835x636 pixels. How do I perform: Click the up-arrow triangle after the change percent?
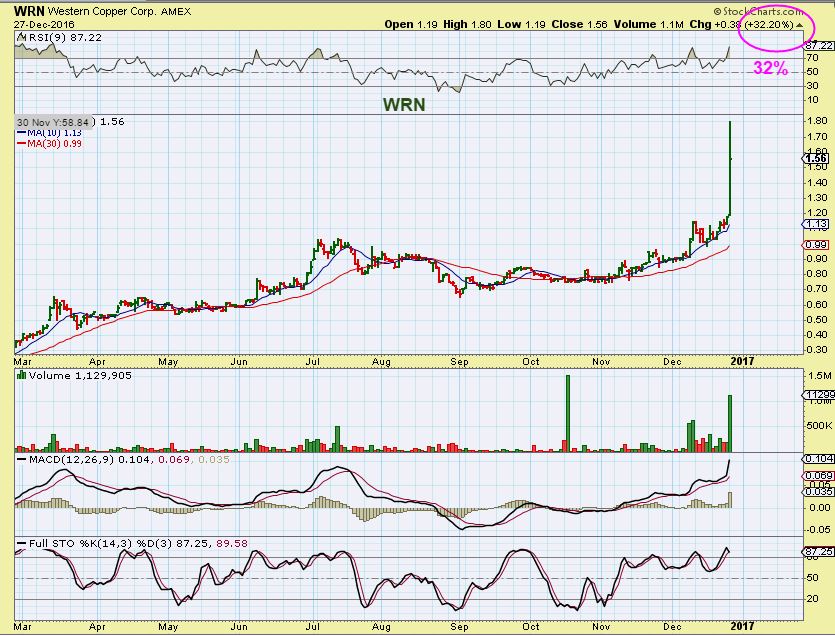coord(799,25)
